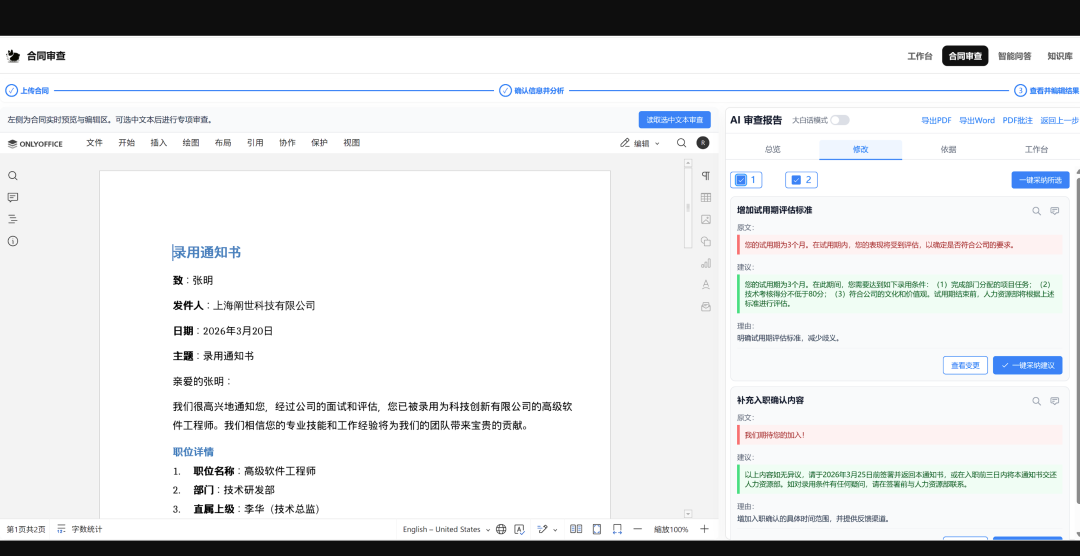1080x556 pixels.
Task: Click the 一键采纳所选 button
Action: [1040, 180]
